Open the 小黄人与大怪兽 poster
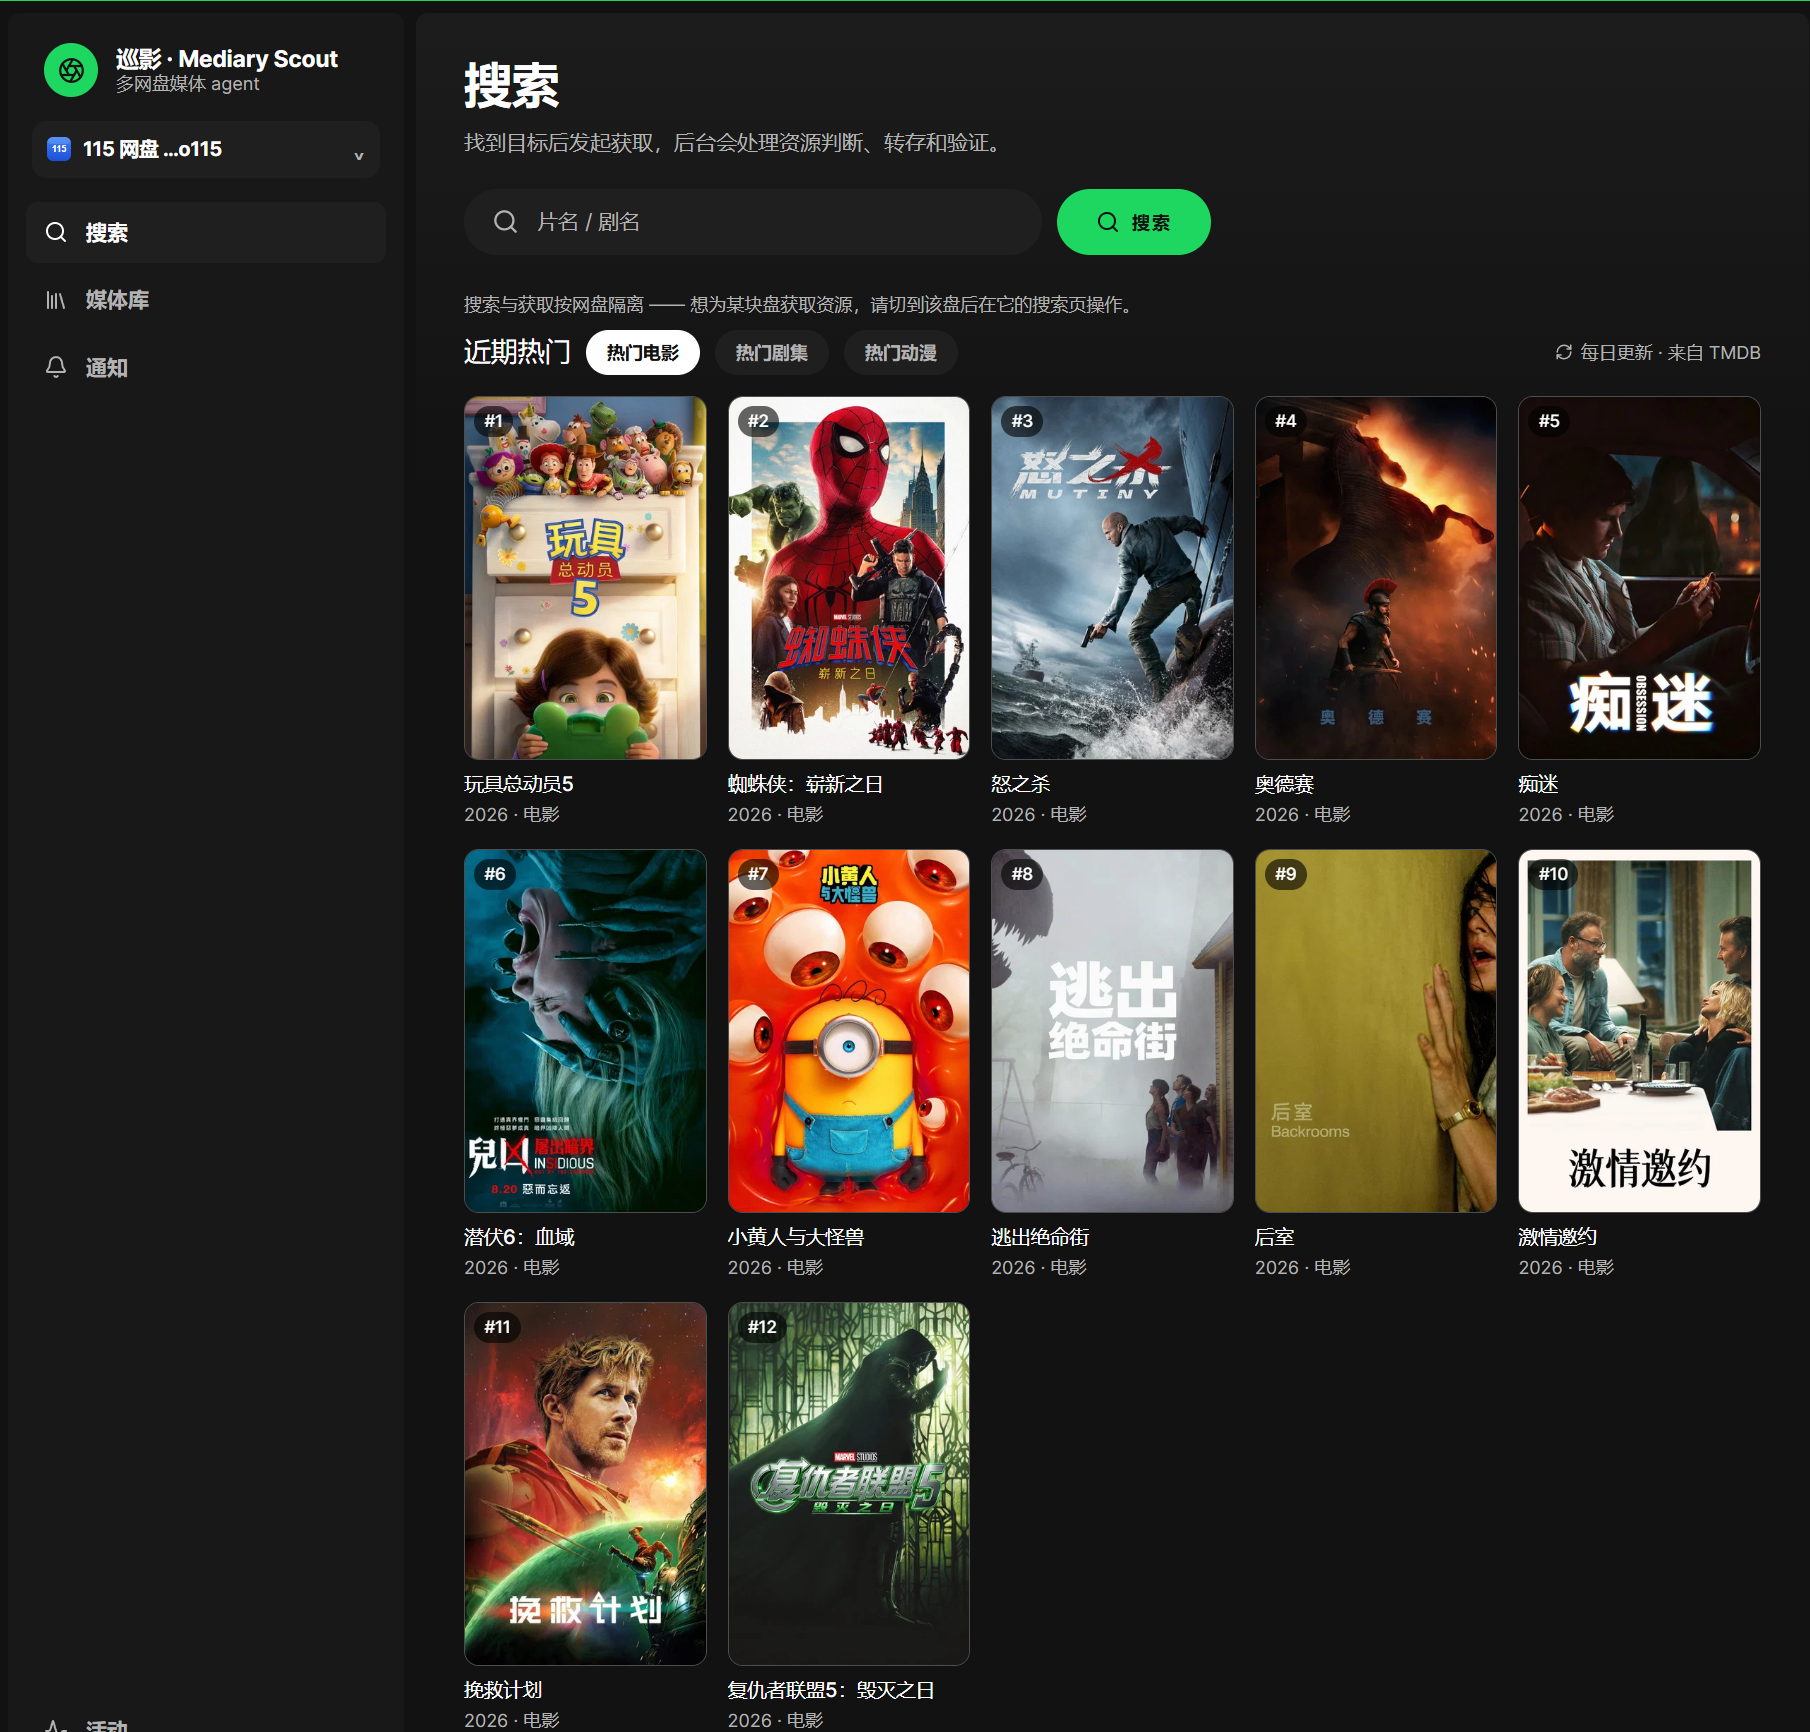1810x1732 pixels. pyautogui.click(x=849, y=1031)
